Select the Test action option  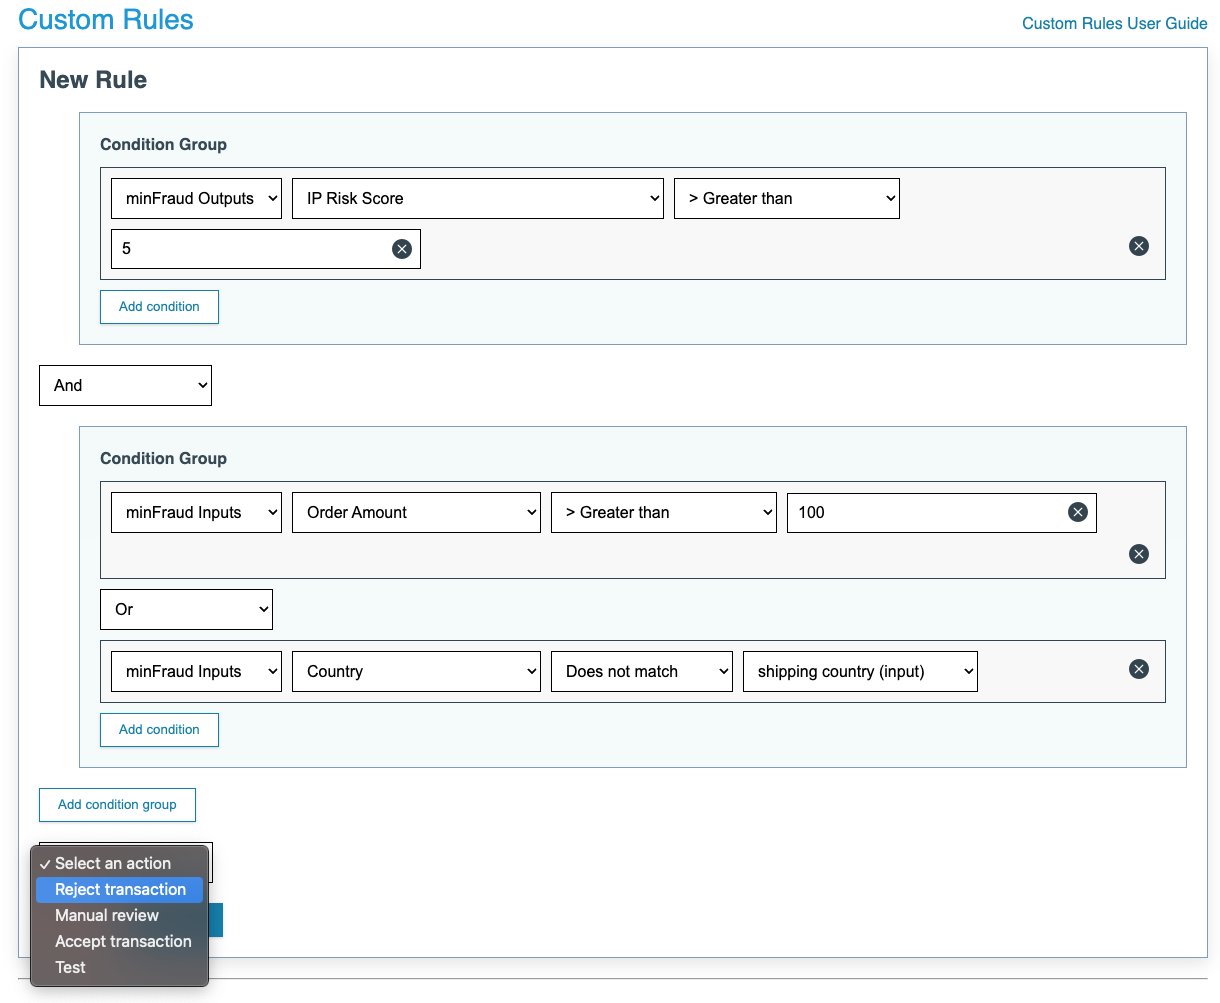tap(70, 967)
